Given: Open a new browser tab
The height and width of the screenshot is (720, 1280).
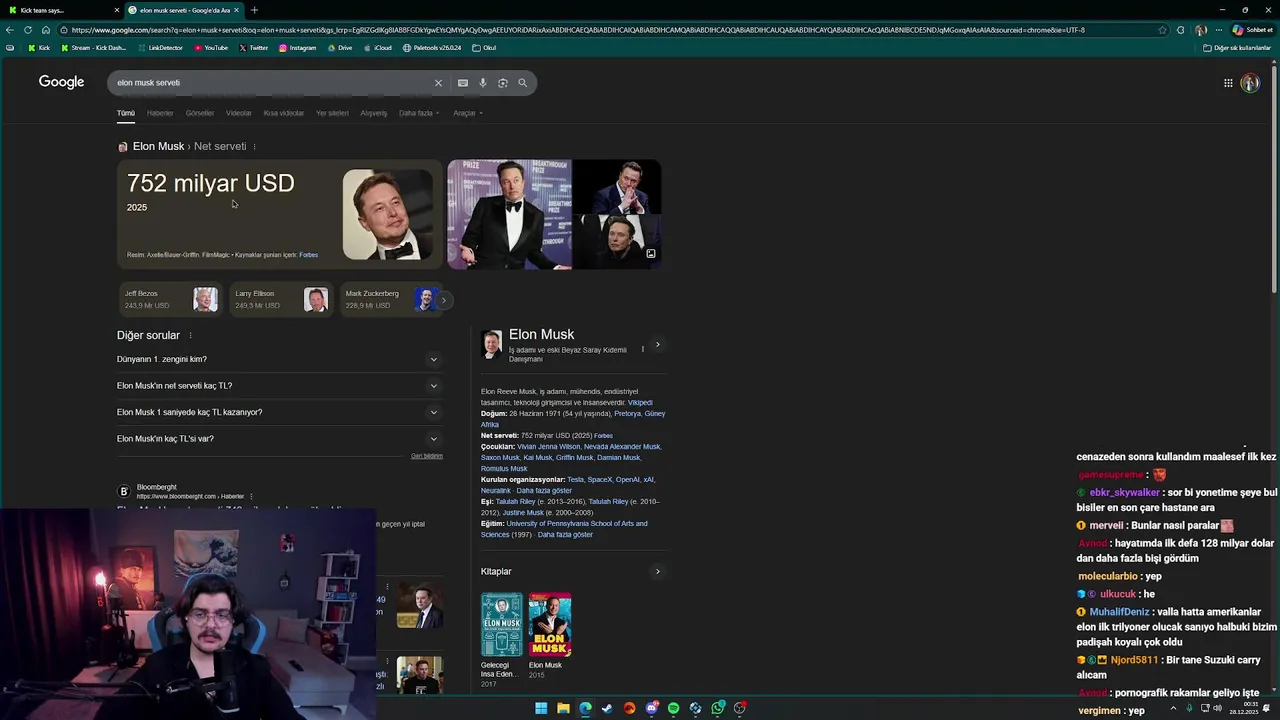Looking at the screenshot, I should pos(254,10).
